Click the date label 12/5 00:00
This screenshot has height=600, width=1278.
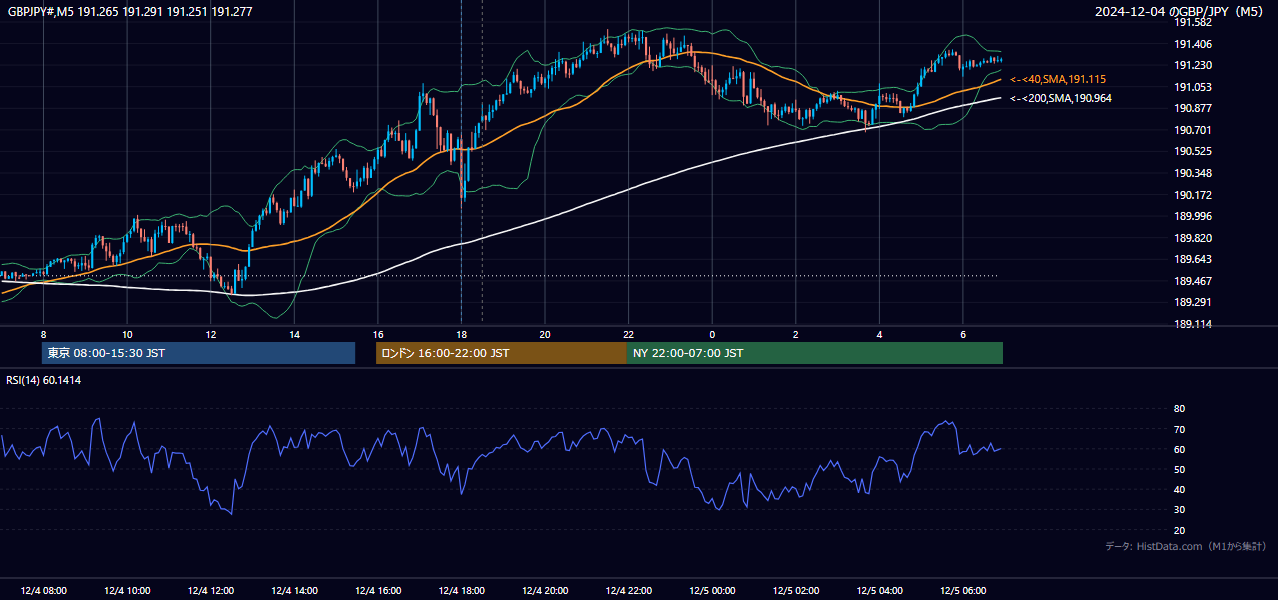(712, 591)
